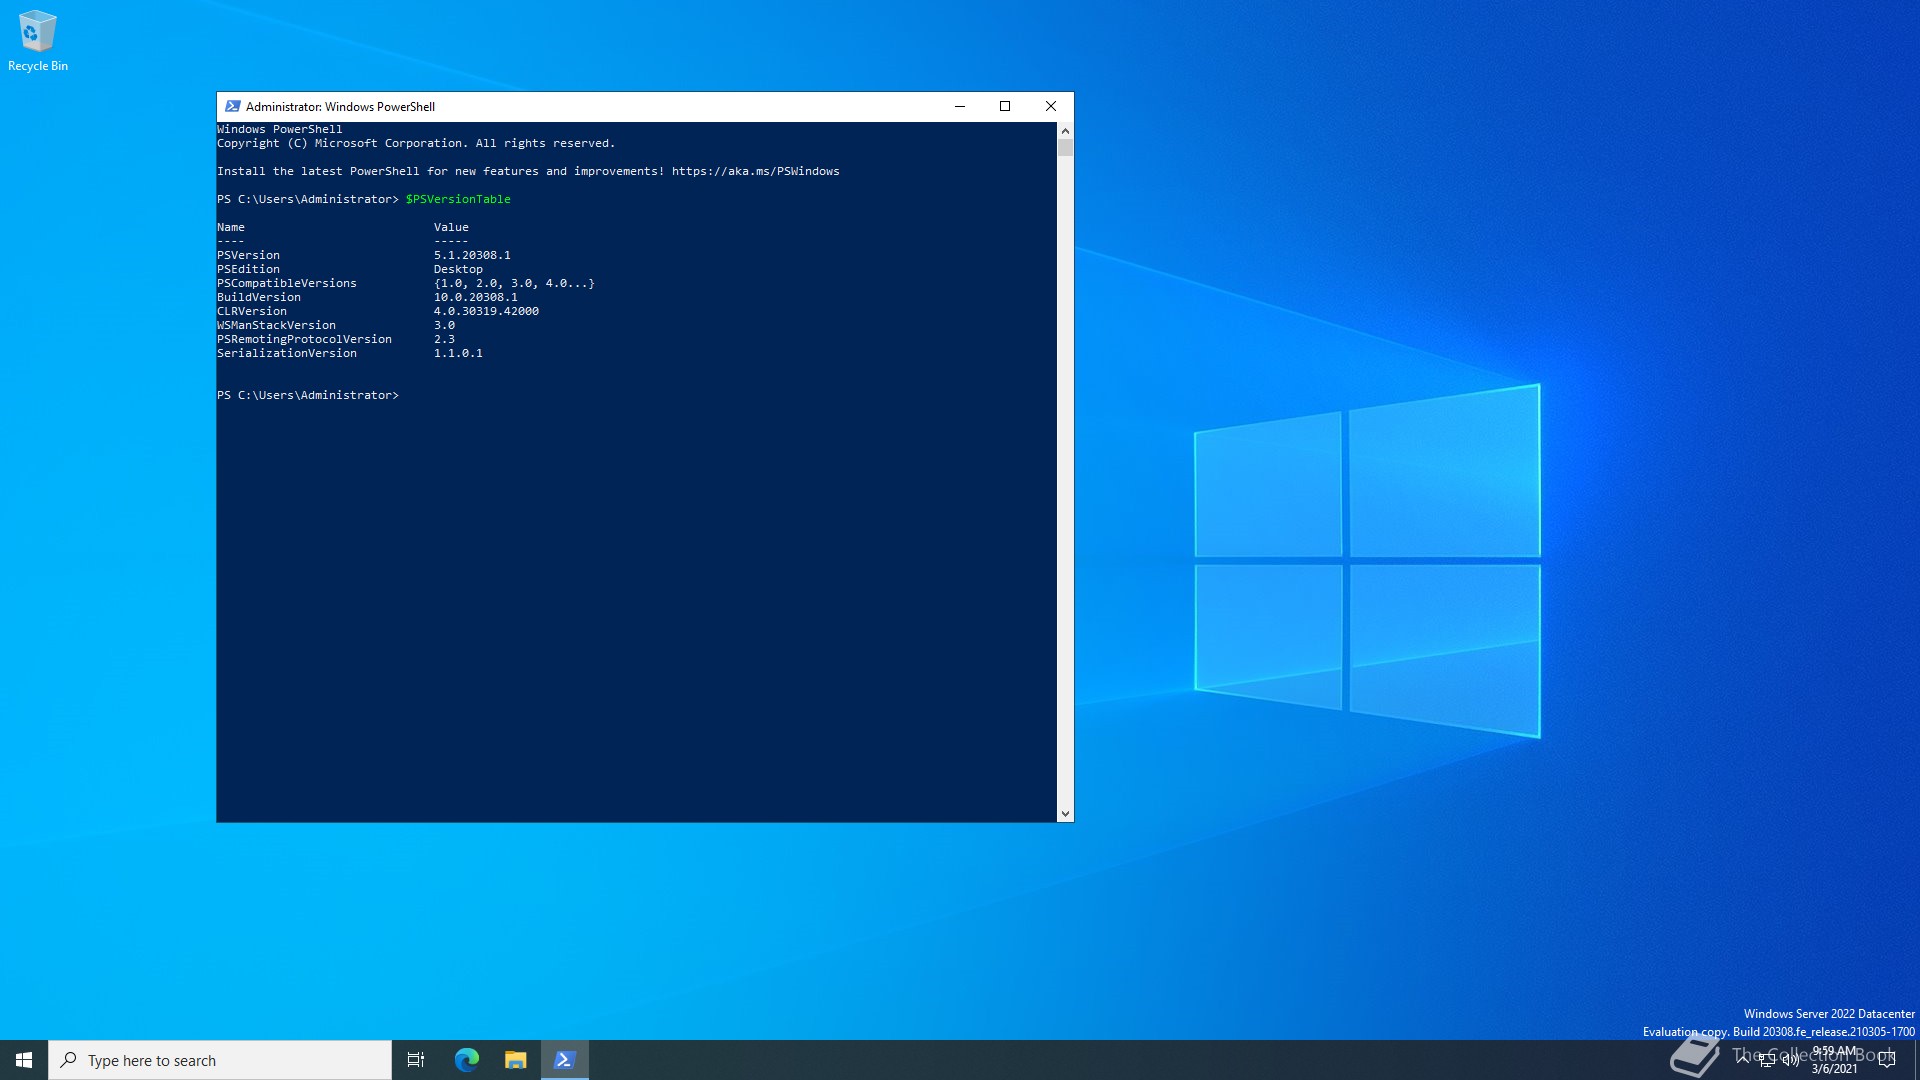Screen dimensions: 1920x1080
Task: Open the Action Center notification icon
Action: (1887, 1060)
